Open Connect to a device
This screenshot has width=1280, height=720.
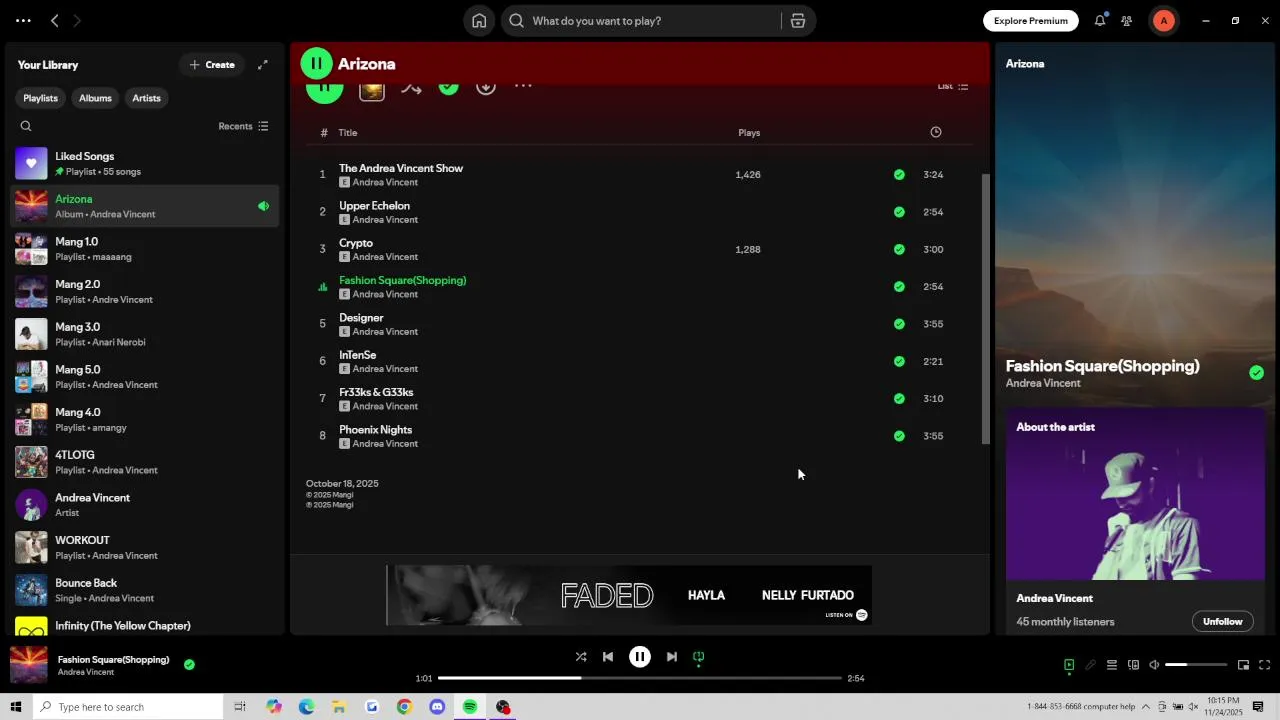tap(1133, 665)
